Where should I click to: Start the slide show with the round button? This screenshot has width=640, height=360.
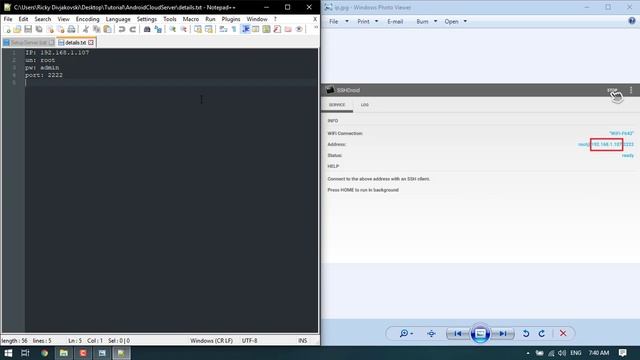480,333
